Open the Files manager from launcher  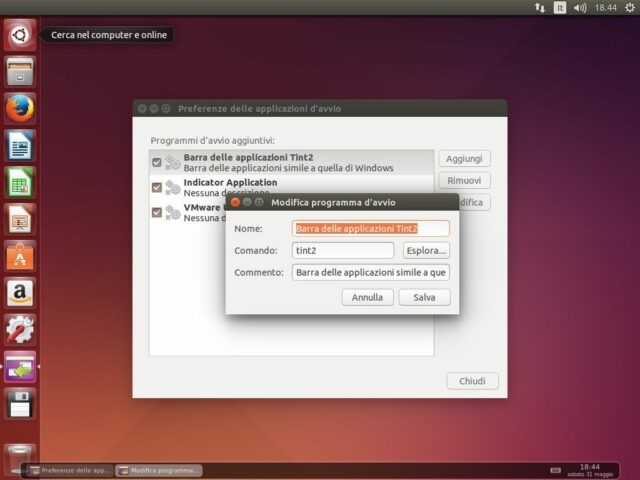tap(19, 72)
